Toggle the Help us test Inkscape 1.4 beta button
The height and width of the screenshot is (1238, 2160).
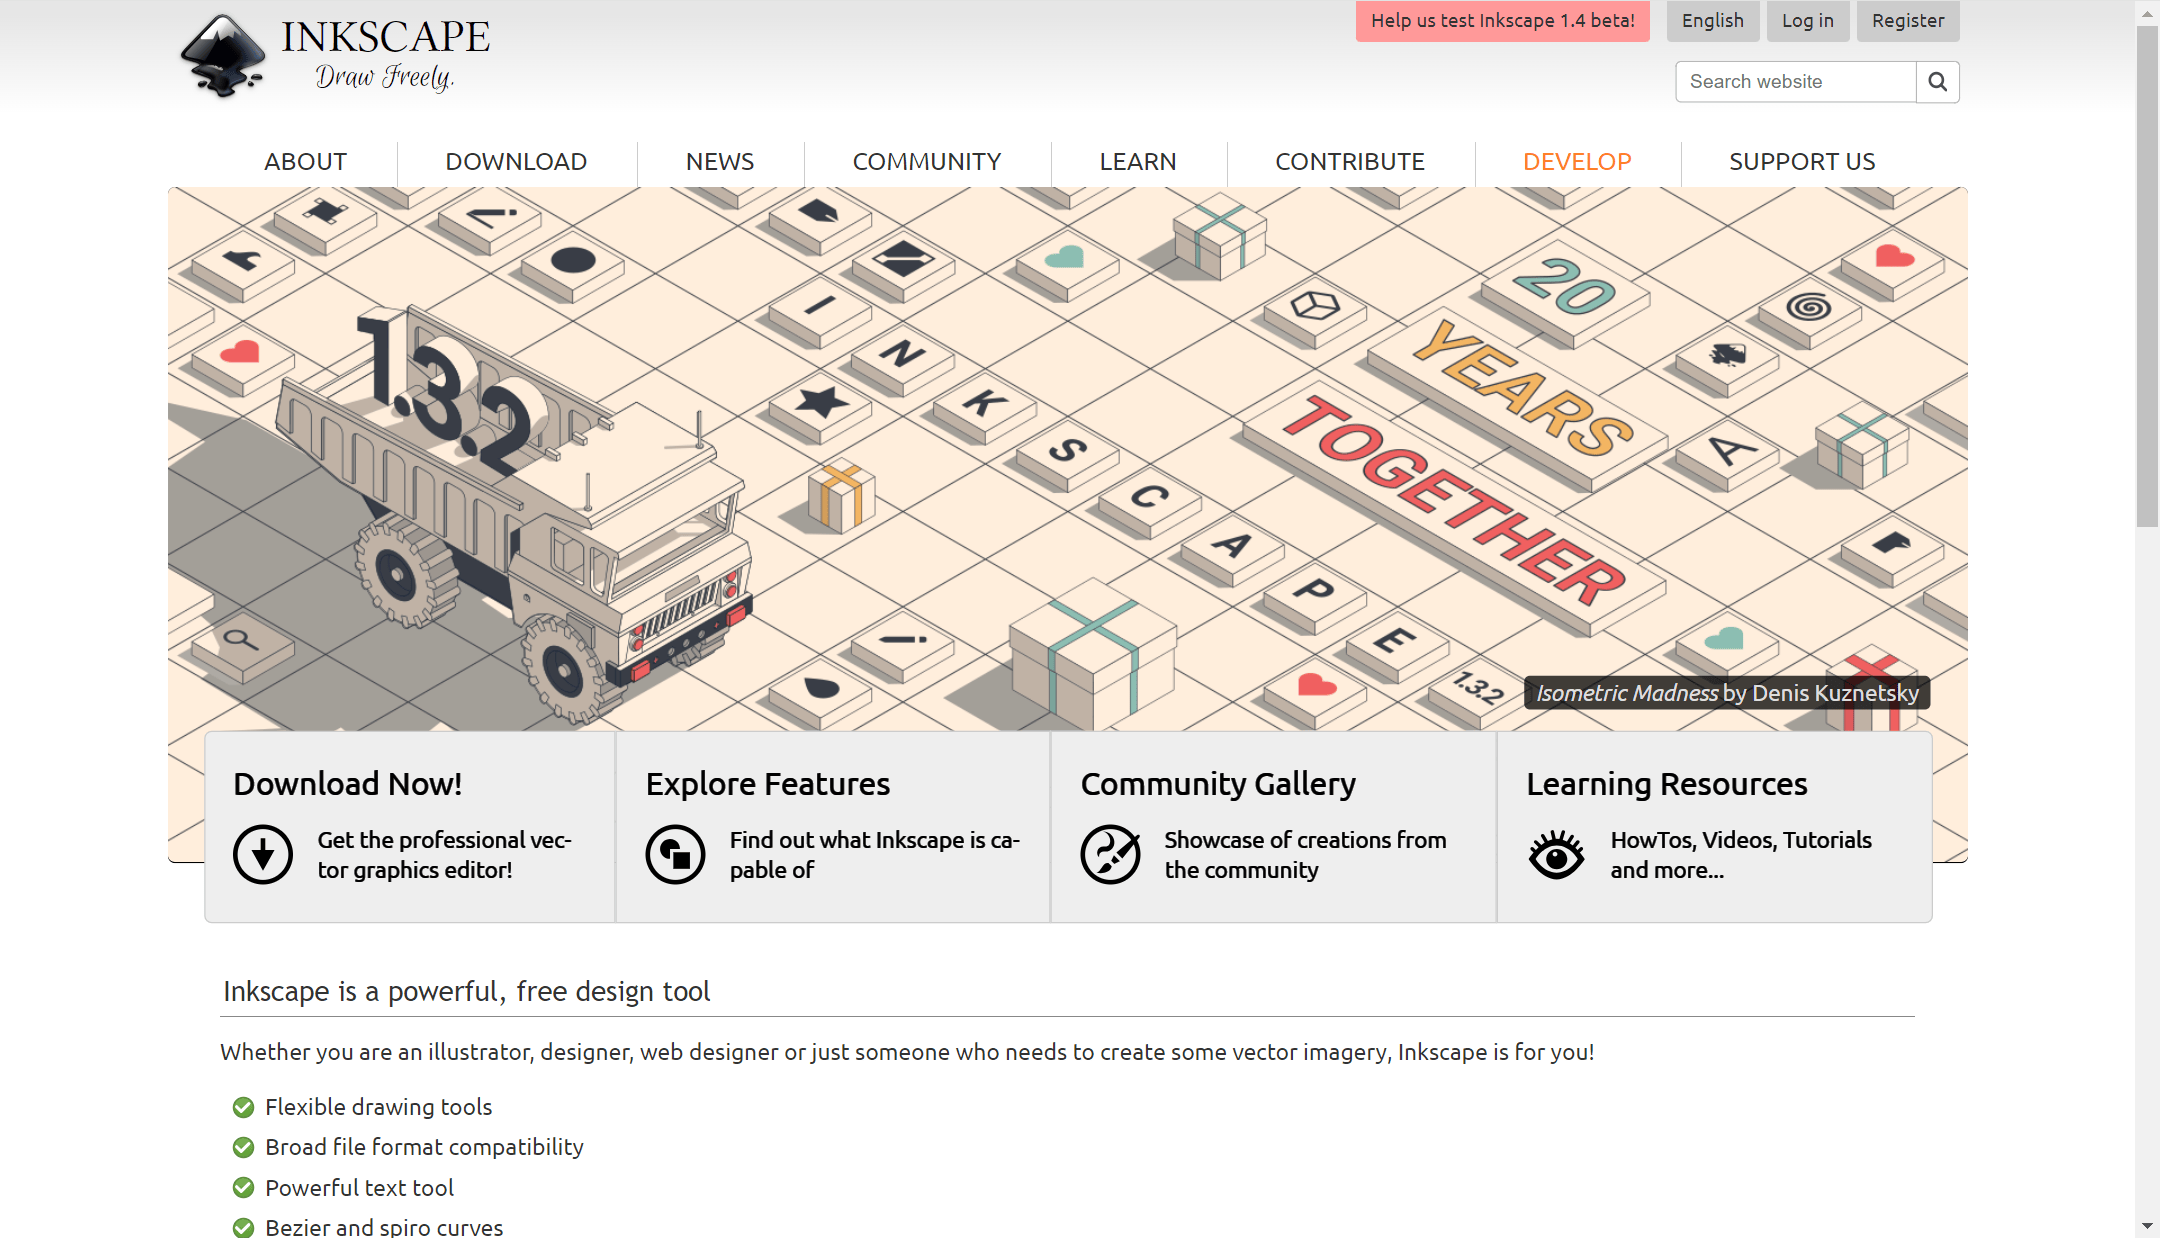pos(1501,21)
